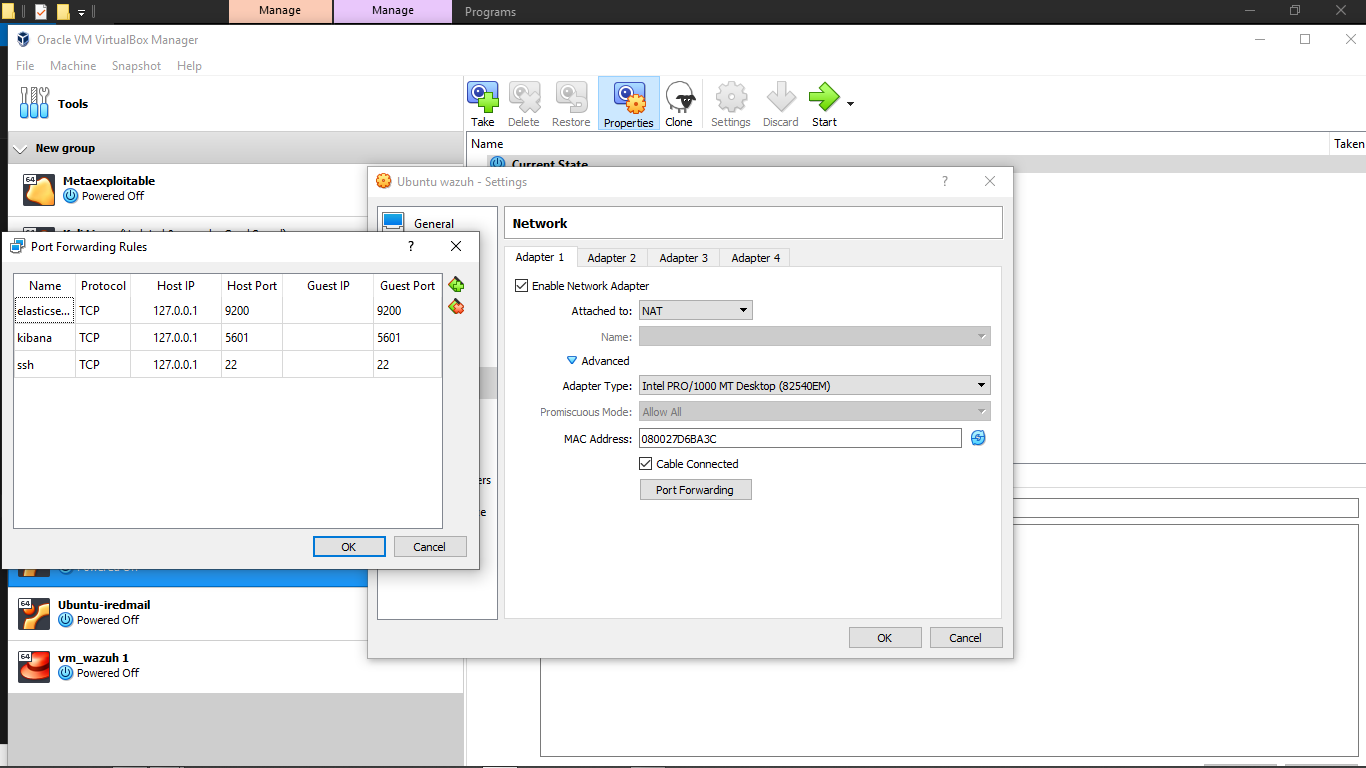Click elasticsearch guest port 9200 cell
This screenshot has width=1366, height=768.
408,311
